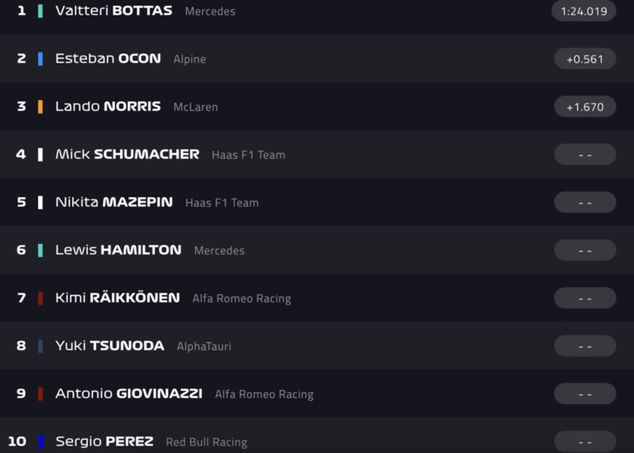Open Kimi Räikkönen driver entry
634x453 pixels.
click(x=117, y=298)
